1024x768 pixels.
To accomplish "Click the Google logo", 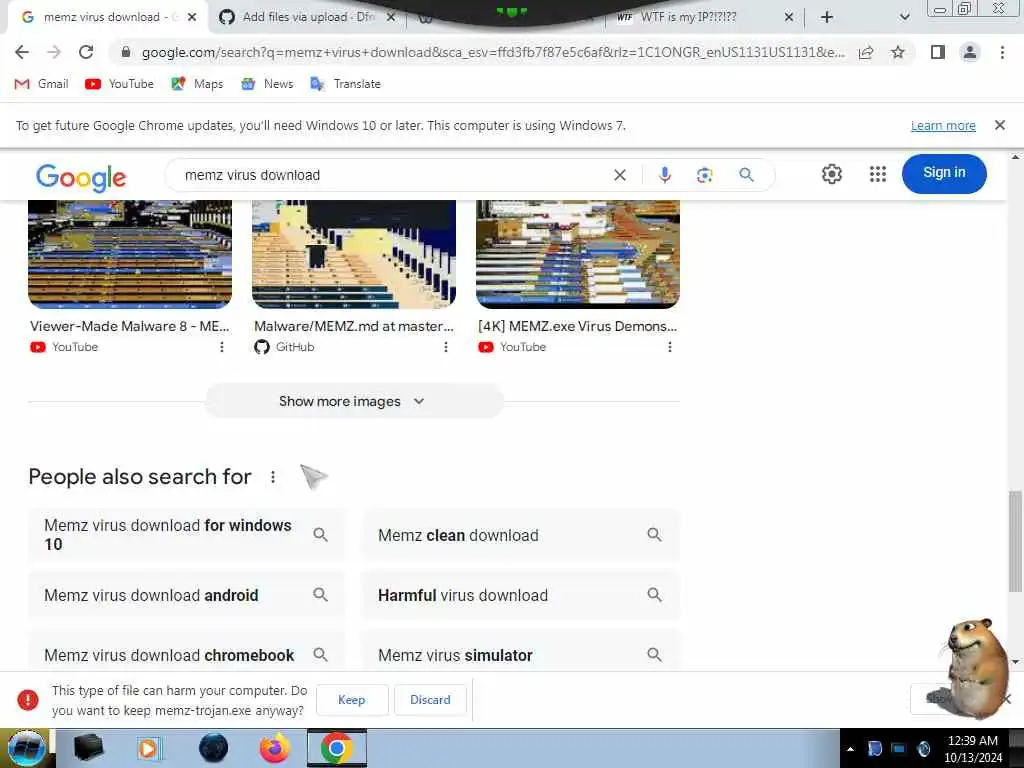I will click(x=81, y=177).
